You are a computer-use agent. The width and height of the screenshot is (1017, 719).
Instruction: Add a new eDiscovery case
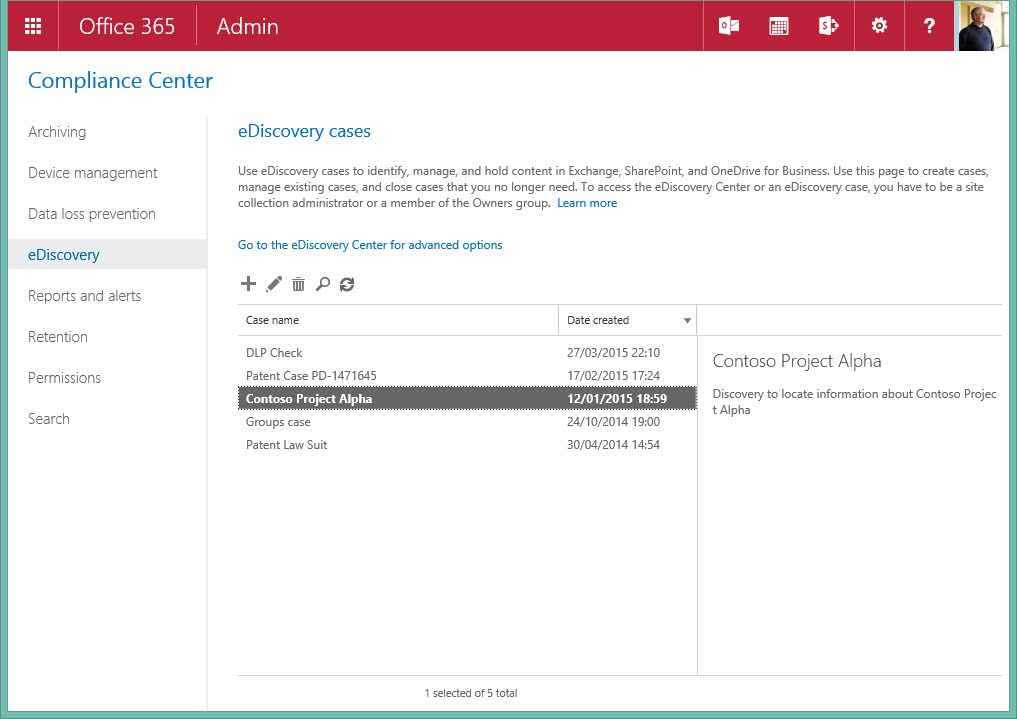pyautogui.click(x=249, y=284)
